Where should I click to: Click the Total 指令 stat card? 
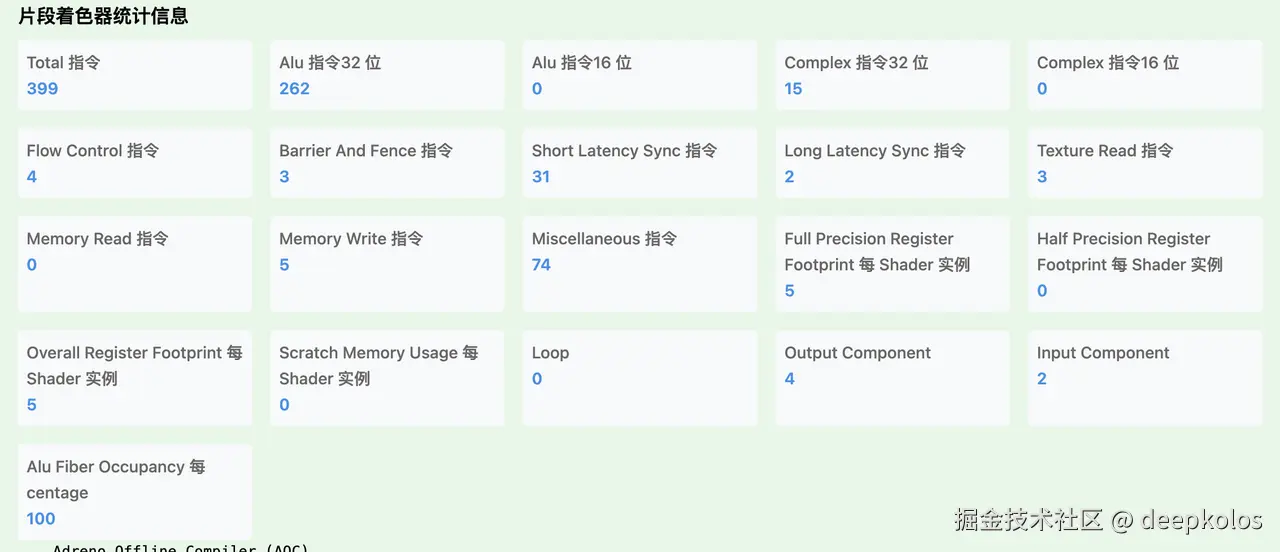point(135,75)
